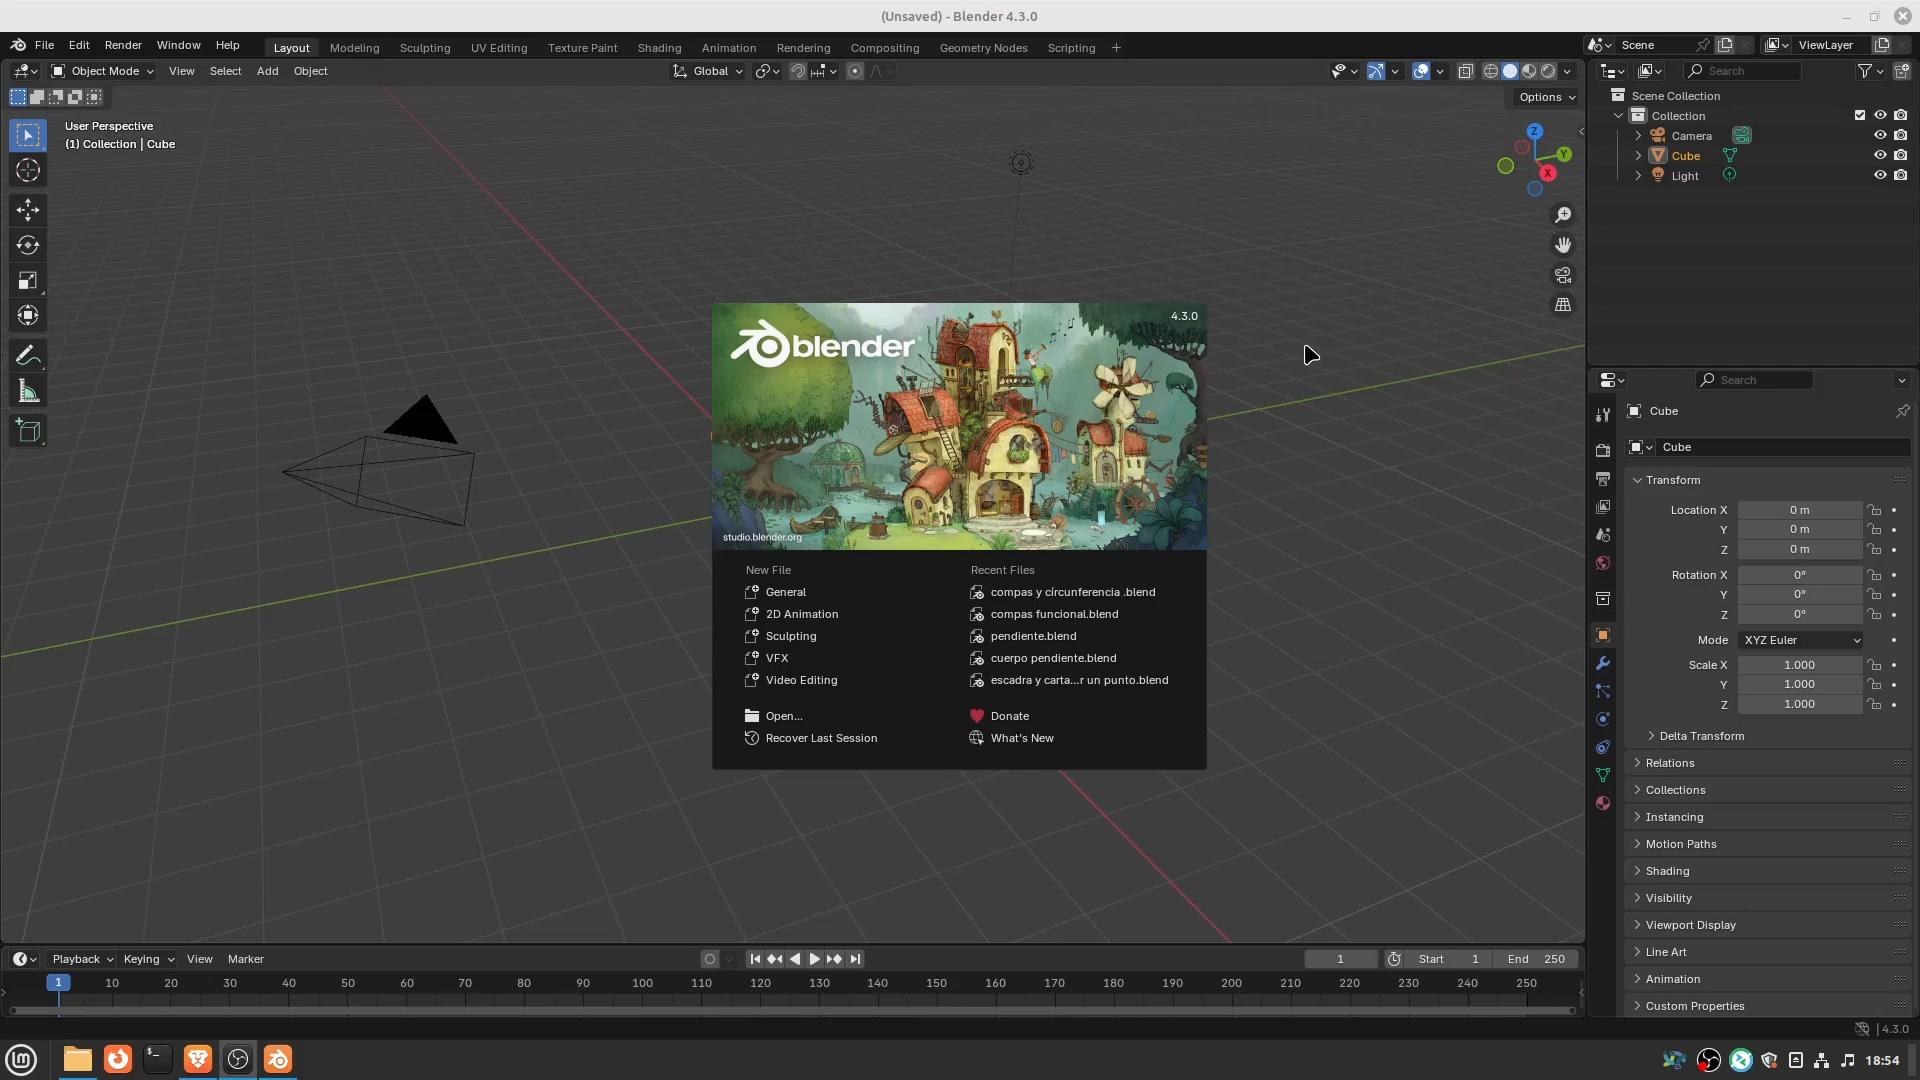Open recent file pendiente.blend
The width and height of the screenshot is (1920, 1080).
(1033, 636)
